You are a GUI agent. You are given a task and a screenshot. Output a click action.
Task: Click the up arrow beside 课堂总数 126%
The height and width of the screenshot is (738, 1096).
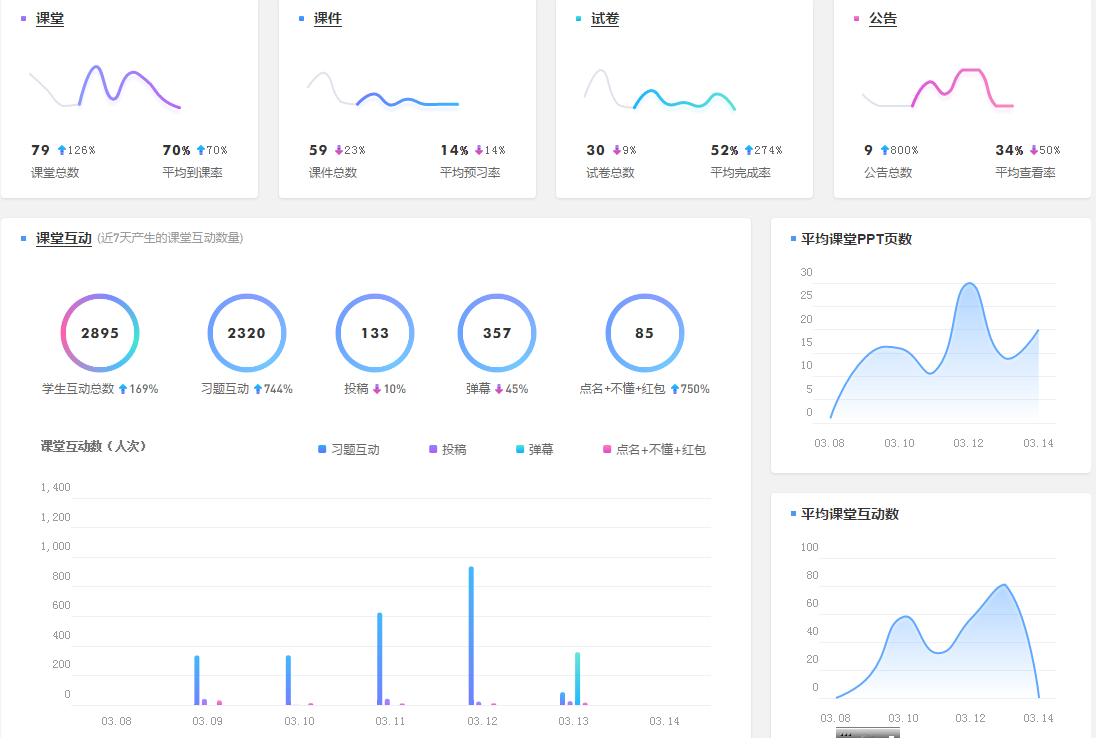coord(61,150)
